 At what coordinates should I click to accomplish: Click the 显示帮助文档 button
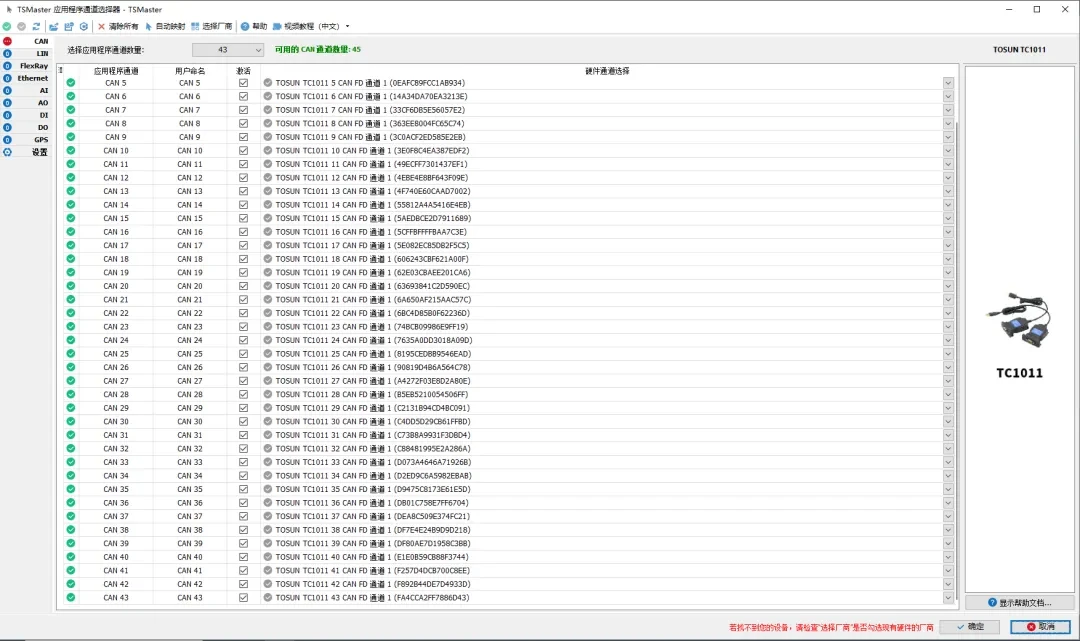[1019, 603]
